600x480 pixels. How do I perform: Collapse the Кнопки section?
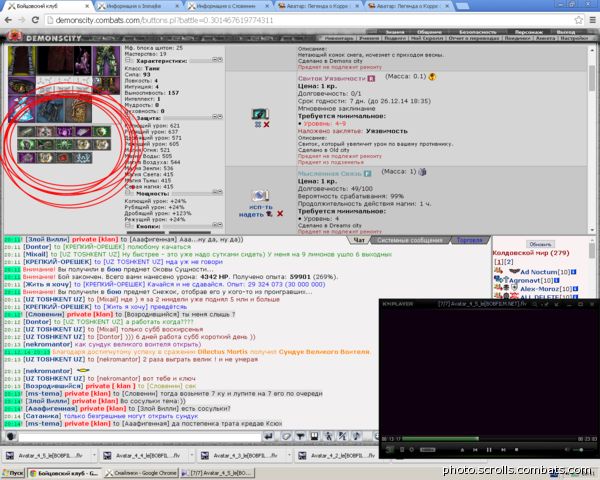[x=129, y=226]
